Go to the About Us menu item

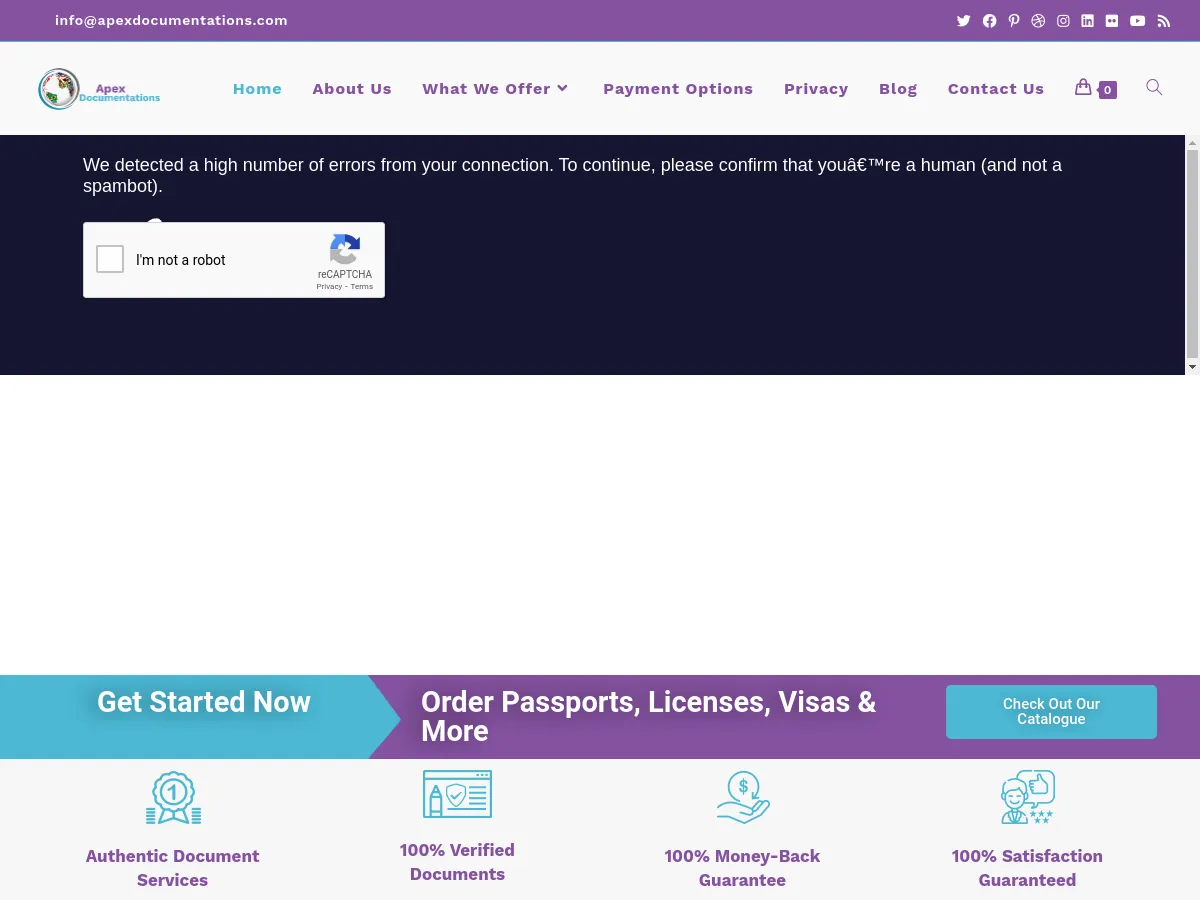(x=352, y=89)
